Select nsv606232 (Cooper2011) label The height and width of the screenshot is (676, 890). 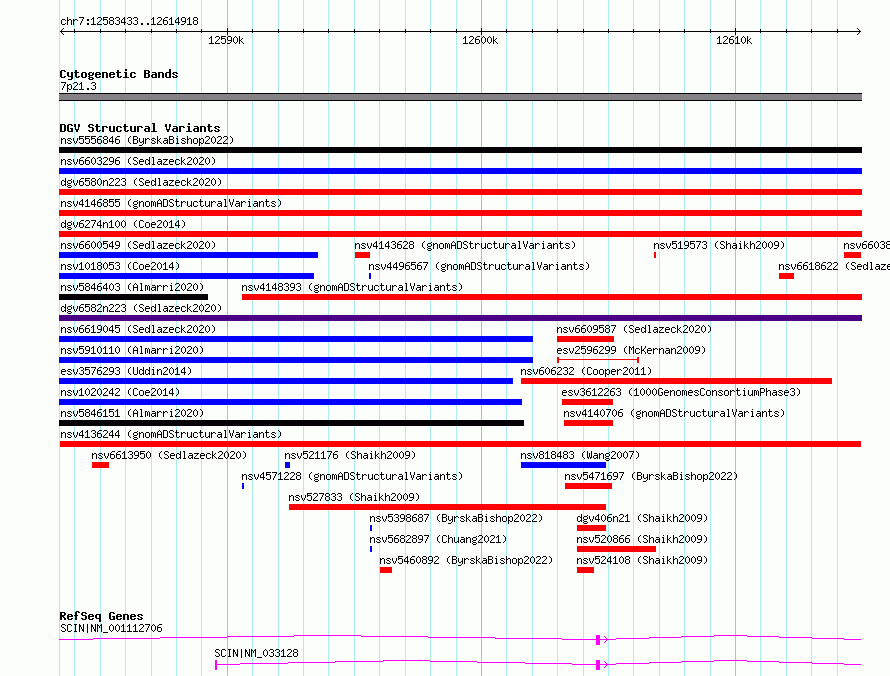586,371
